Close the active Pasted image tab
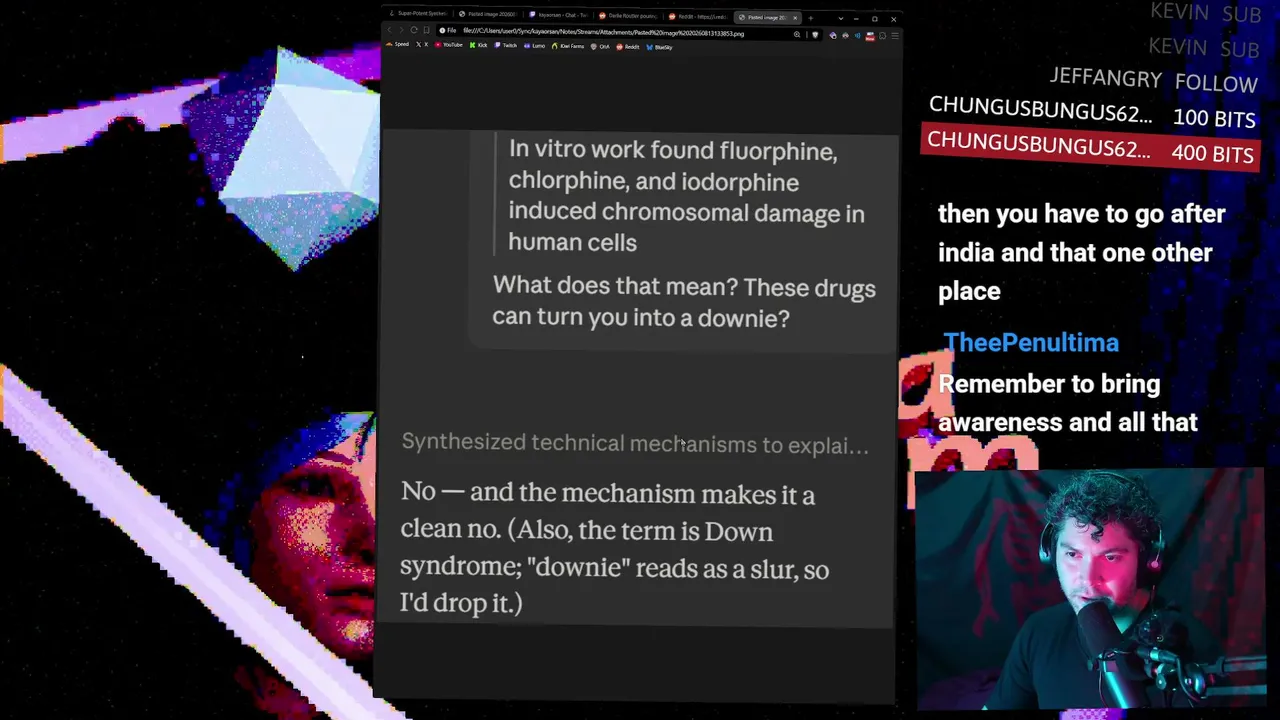1280x720 pixels. (x=795, y=17)
